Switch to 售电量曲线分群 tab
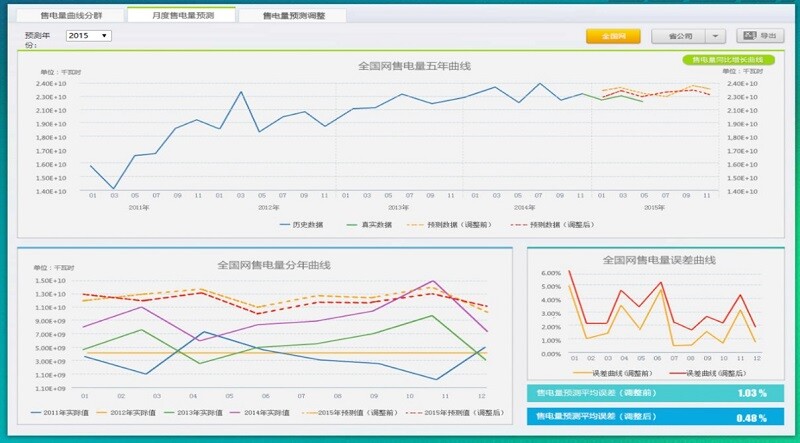The width and height of the screenshot is (800, 443). [70, 16]
